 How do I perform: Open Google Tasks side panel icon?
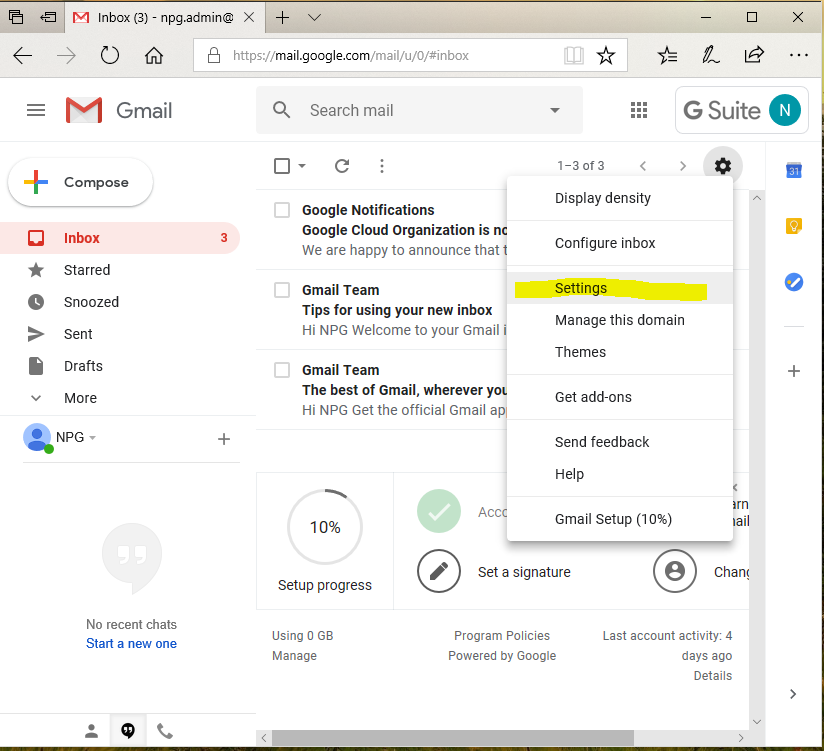(794, 282)
